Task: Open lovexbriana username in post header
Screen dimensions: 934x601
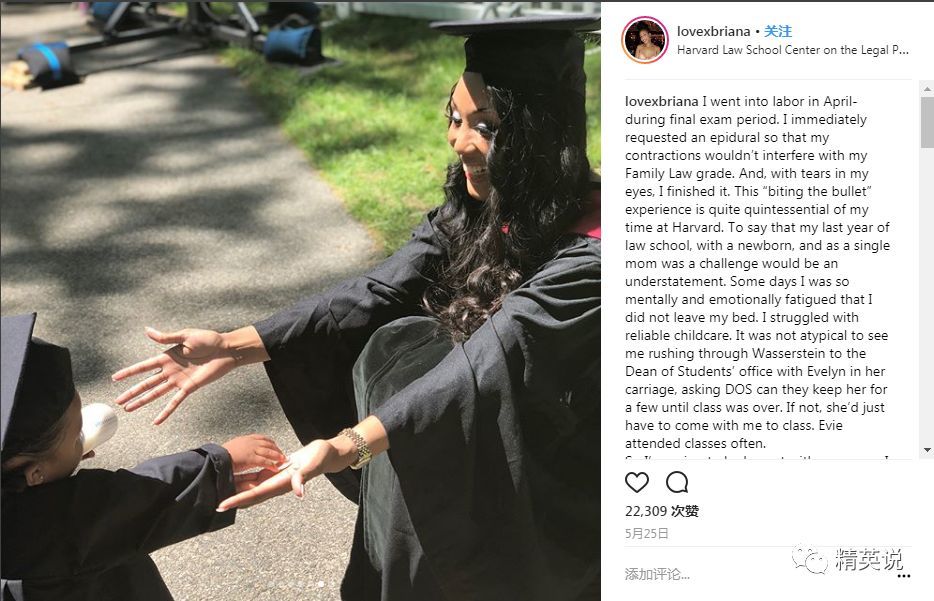Action: [x=714, y=31]
